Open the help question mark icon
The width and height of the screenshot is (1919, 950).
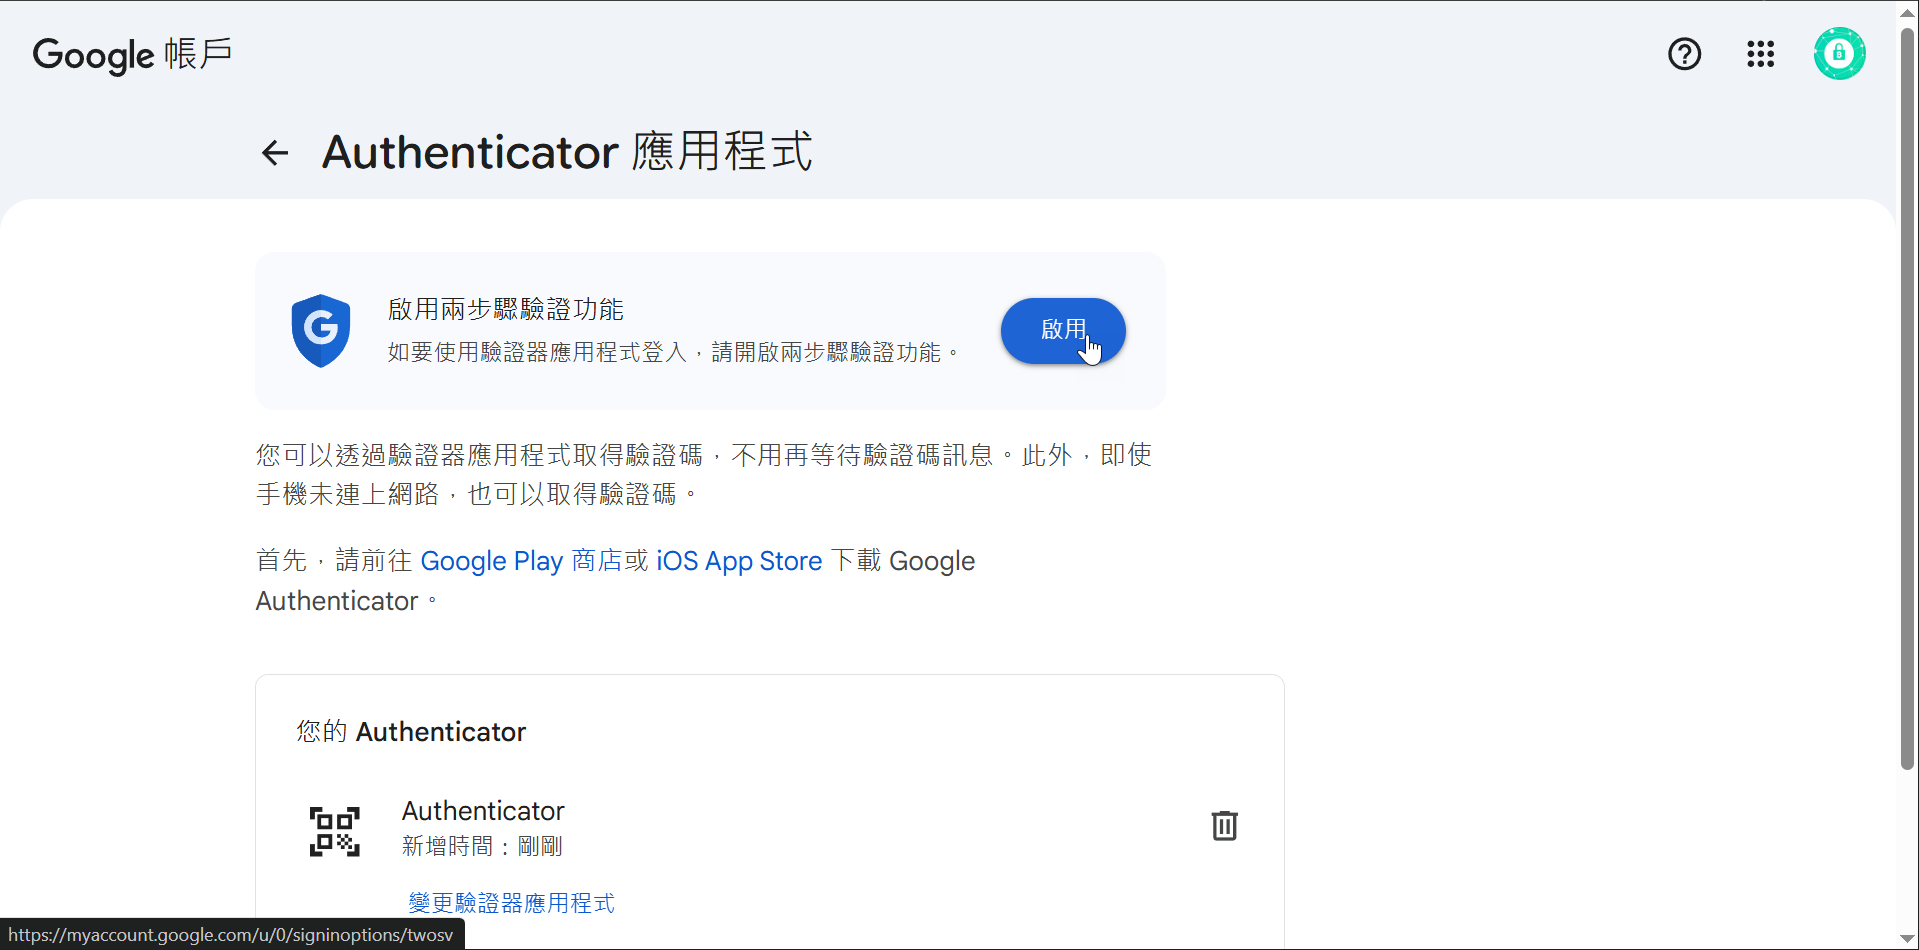(1685, 54)
